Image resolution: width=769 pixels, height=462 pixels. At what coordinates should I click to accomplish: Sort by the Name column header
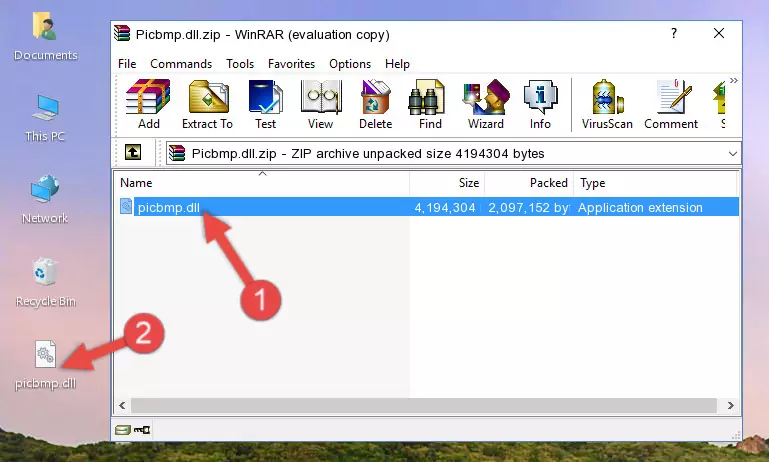(x=262, y=183)
